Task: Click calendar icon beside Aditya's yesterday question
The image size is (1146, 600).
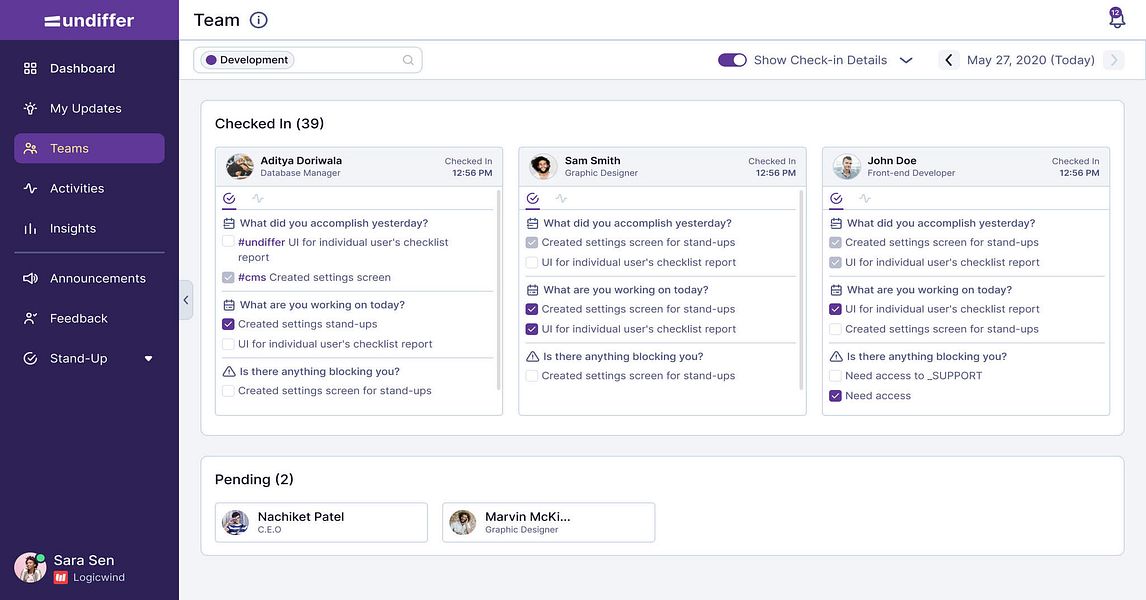Action: [x=229, y=224]
